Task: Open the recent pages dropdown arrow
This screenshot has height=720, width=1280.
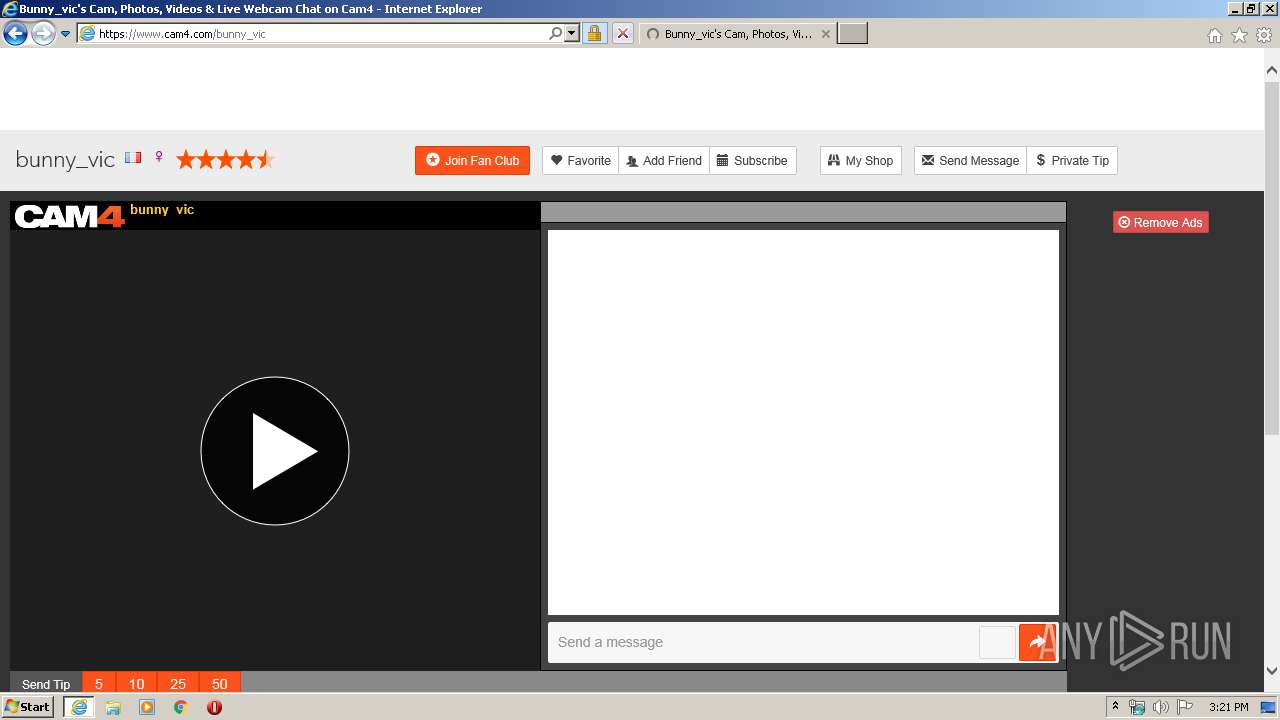Action: coord(65,34)
